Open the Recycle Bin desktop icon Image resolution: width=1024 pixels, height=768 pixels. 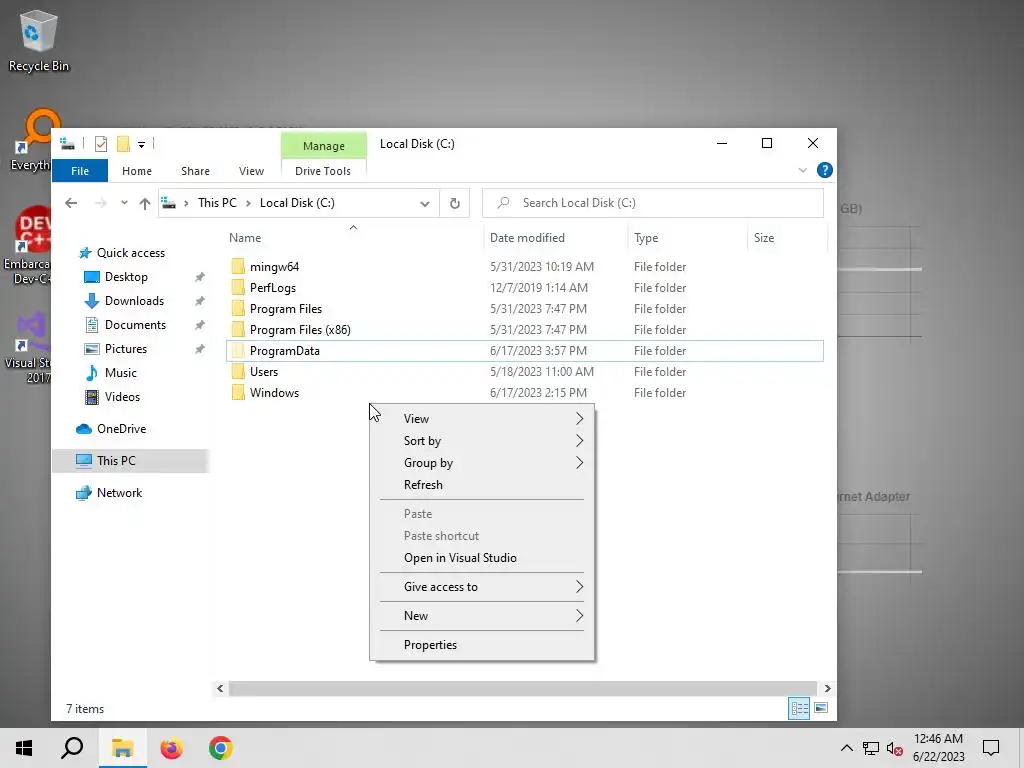[38, 41]
